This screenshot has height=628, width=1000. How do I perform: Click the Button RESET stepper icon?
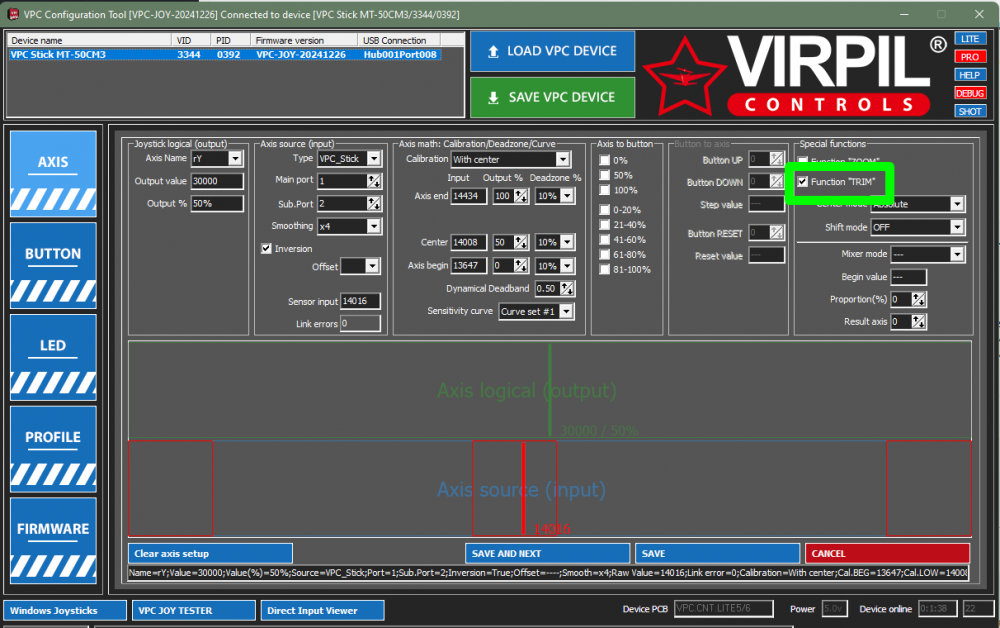tap(777, 233)
